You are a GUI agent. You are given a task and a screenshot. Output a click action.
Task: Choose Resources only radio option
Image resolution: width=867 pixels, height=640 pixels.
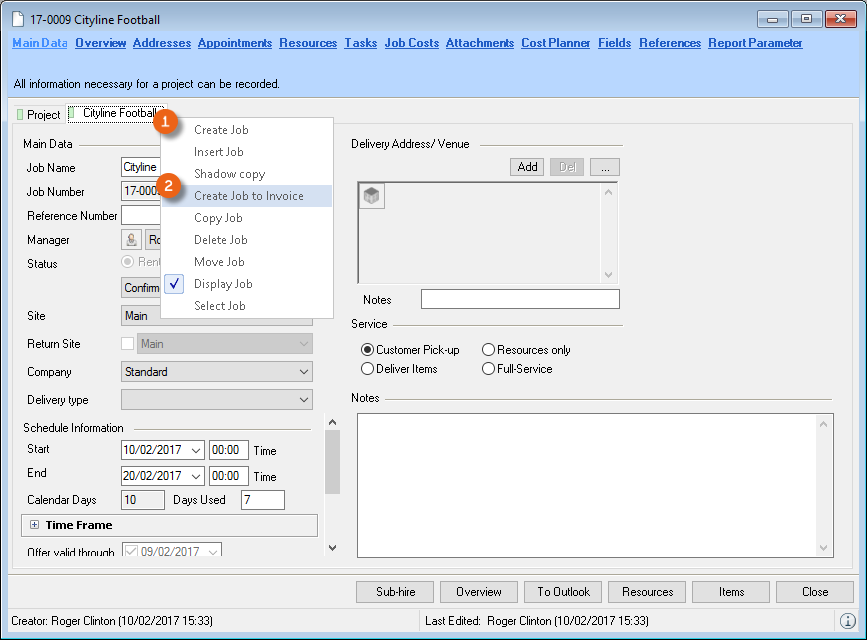point(488,350)
